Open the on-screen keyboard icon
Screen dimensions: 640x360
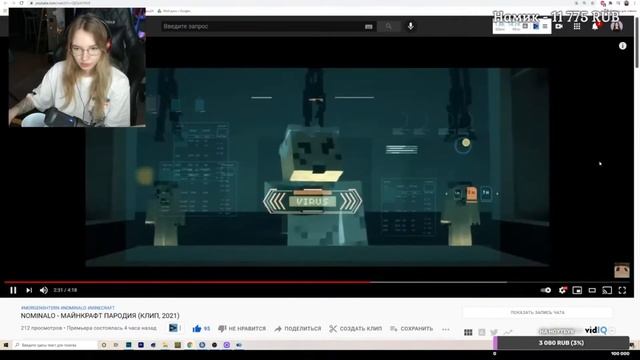369,27
